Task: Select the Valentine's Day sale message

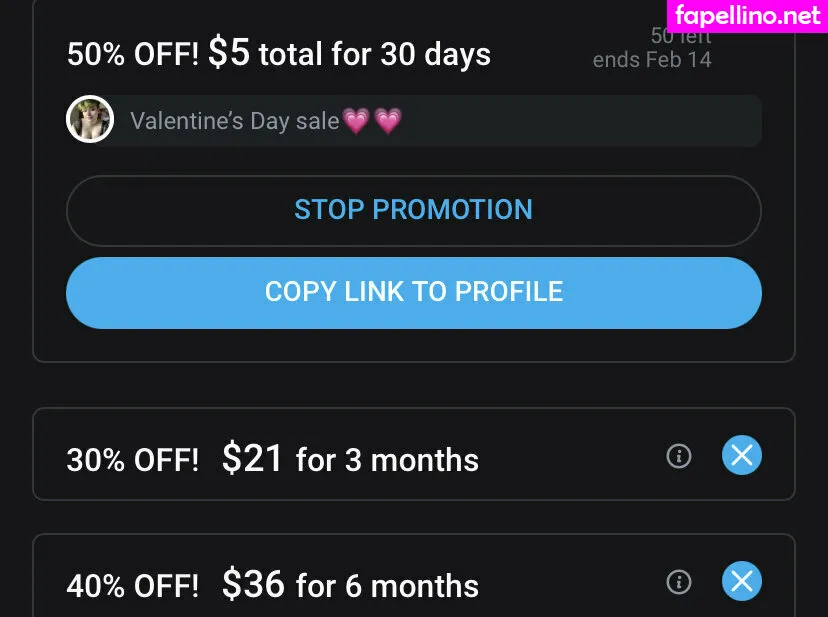Action: pyautogui.click(x=234, y=121)
